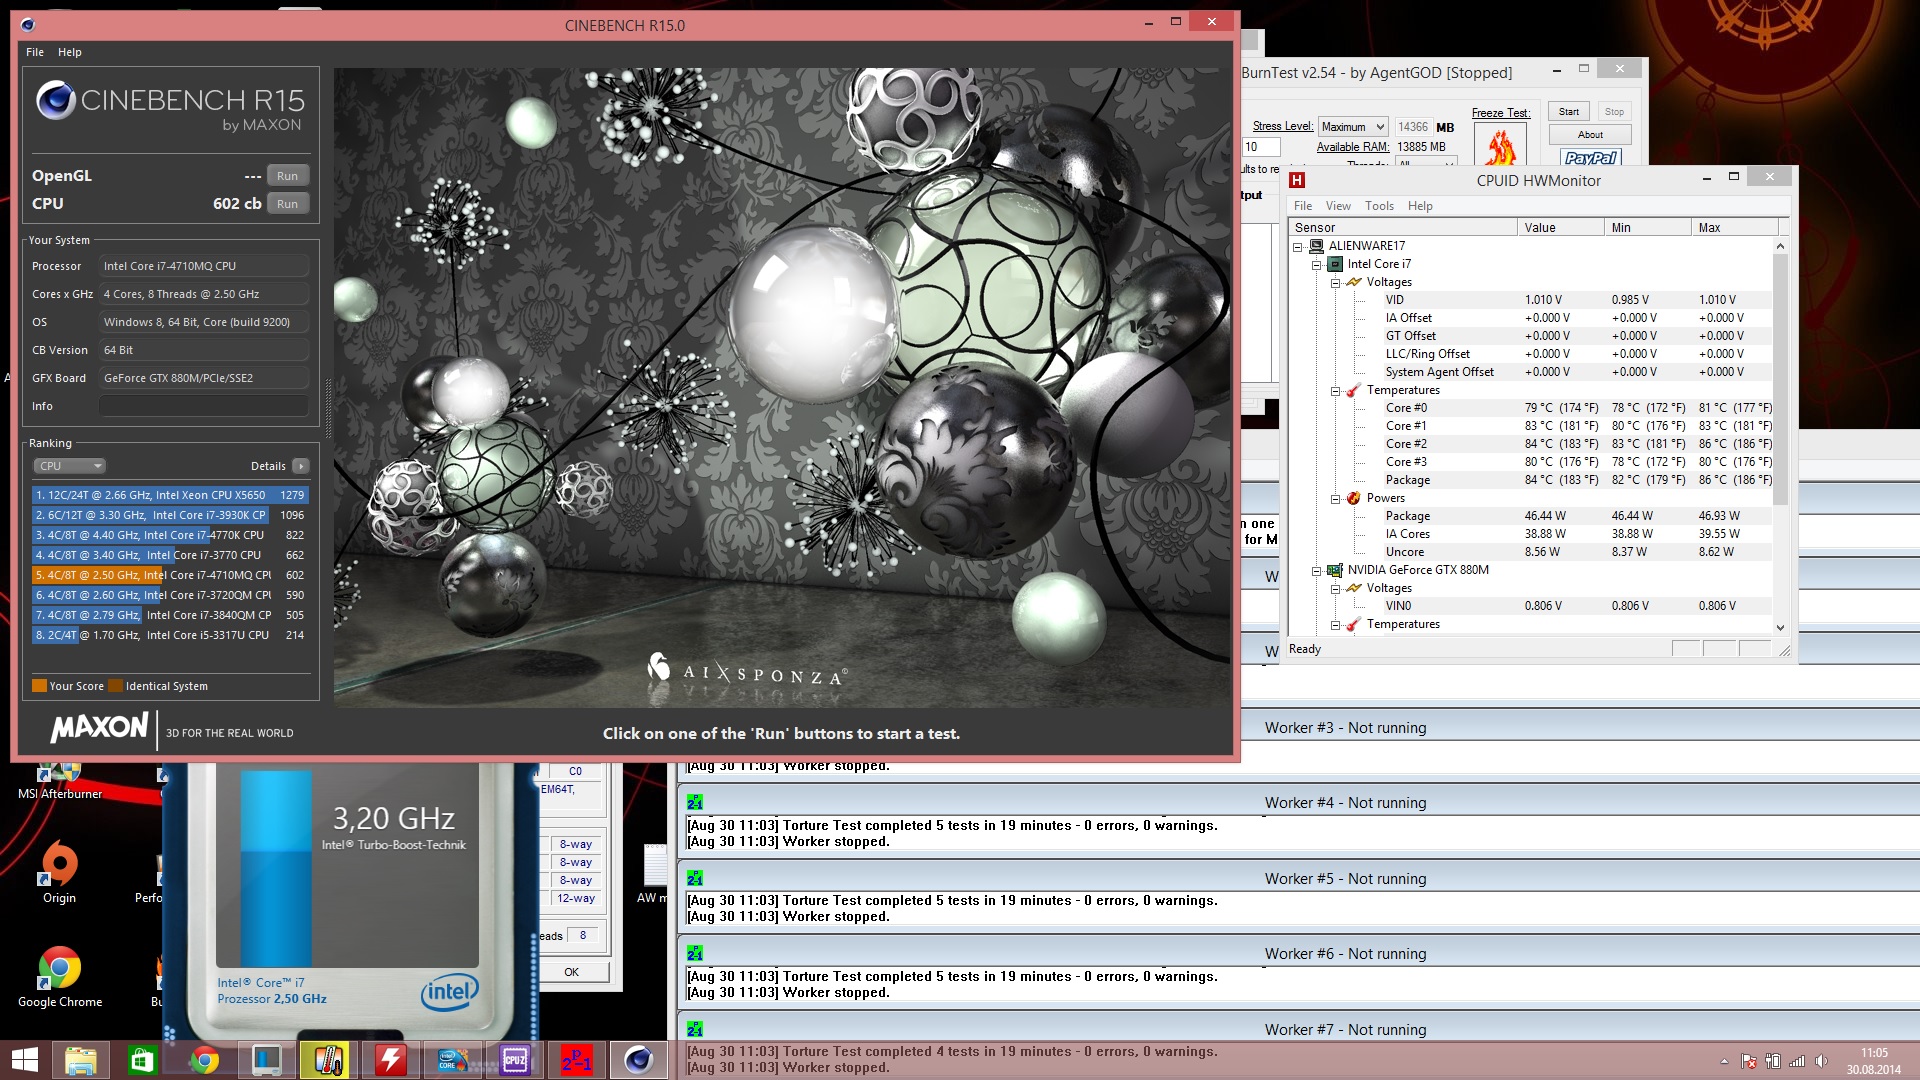Viewport: 1920px width, 1080px height.
Task: Collapse the NVIDIA GeForce GTX 880M node
Action: 1317,570
